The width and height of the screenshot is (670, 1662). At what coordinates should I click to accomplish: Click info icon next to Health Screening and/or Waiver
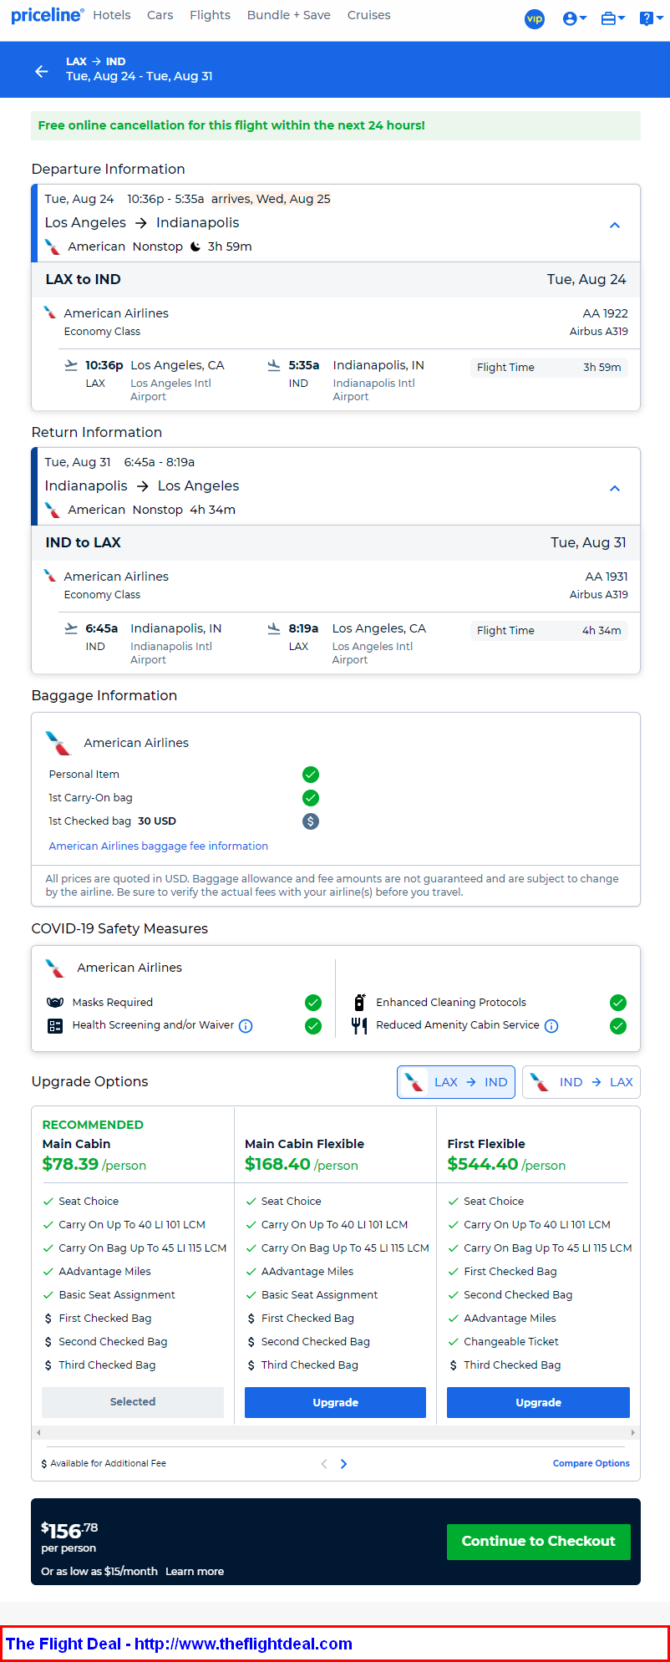[246, 1026]
